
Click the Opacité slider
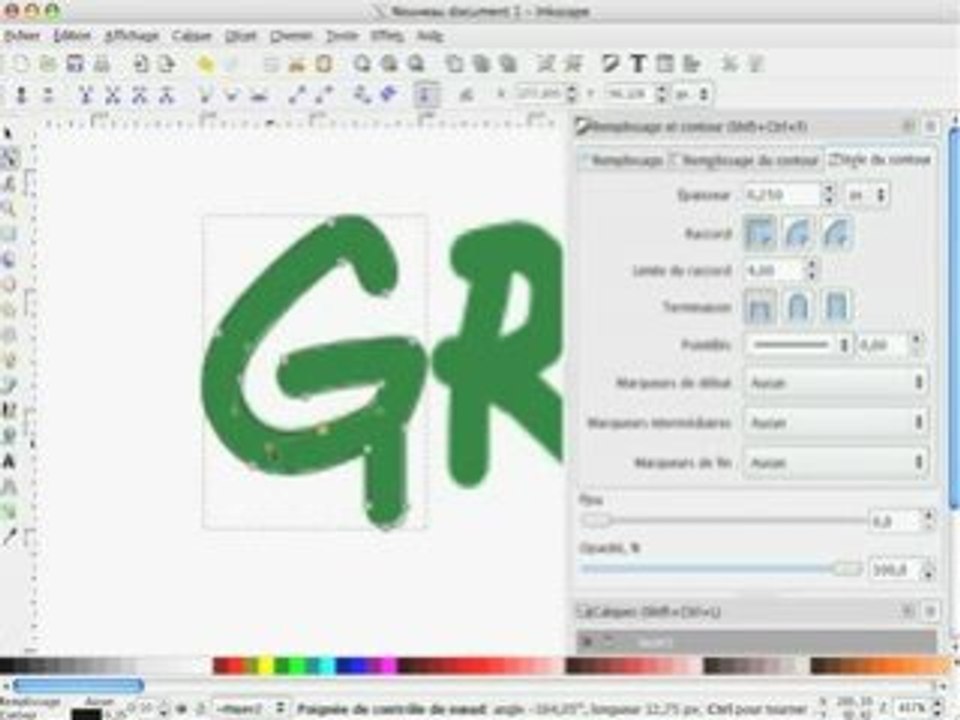click(x=722, y=569)
